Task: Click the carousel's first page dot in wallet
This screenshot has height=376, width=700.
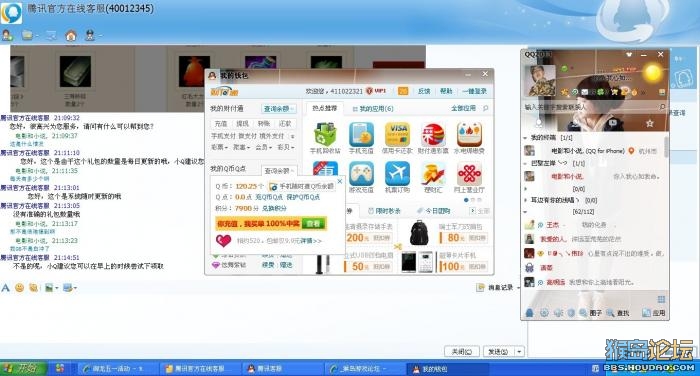Action: tap(466, 200)
